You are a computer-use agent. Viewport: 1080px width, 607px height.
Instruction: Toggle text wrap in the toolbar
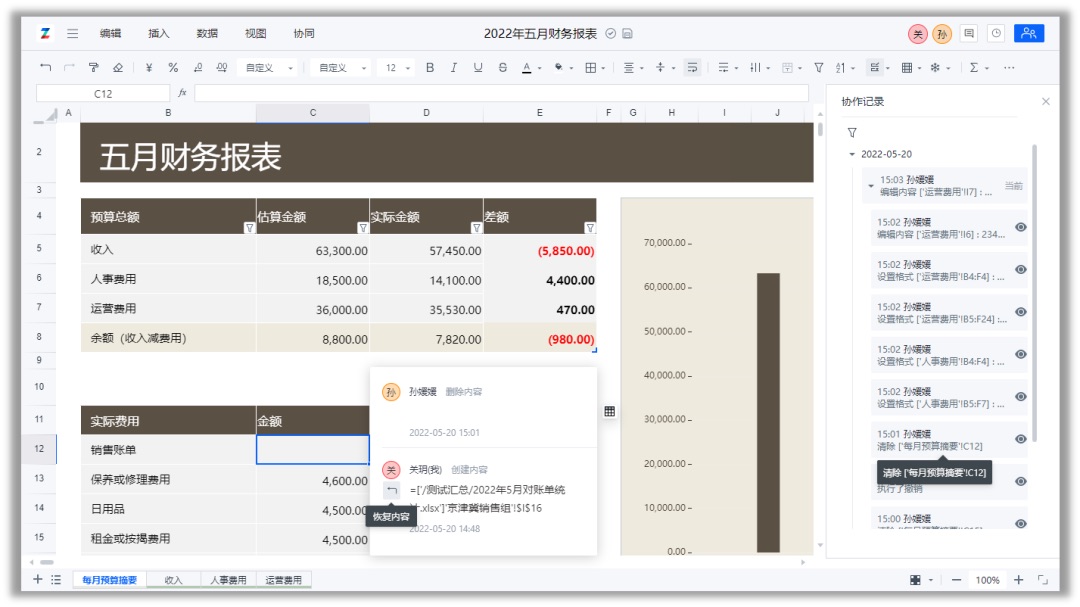pos(692,68)
